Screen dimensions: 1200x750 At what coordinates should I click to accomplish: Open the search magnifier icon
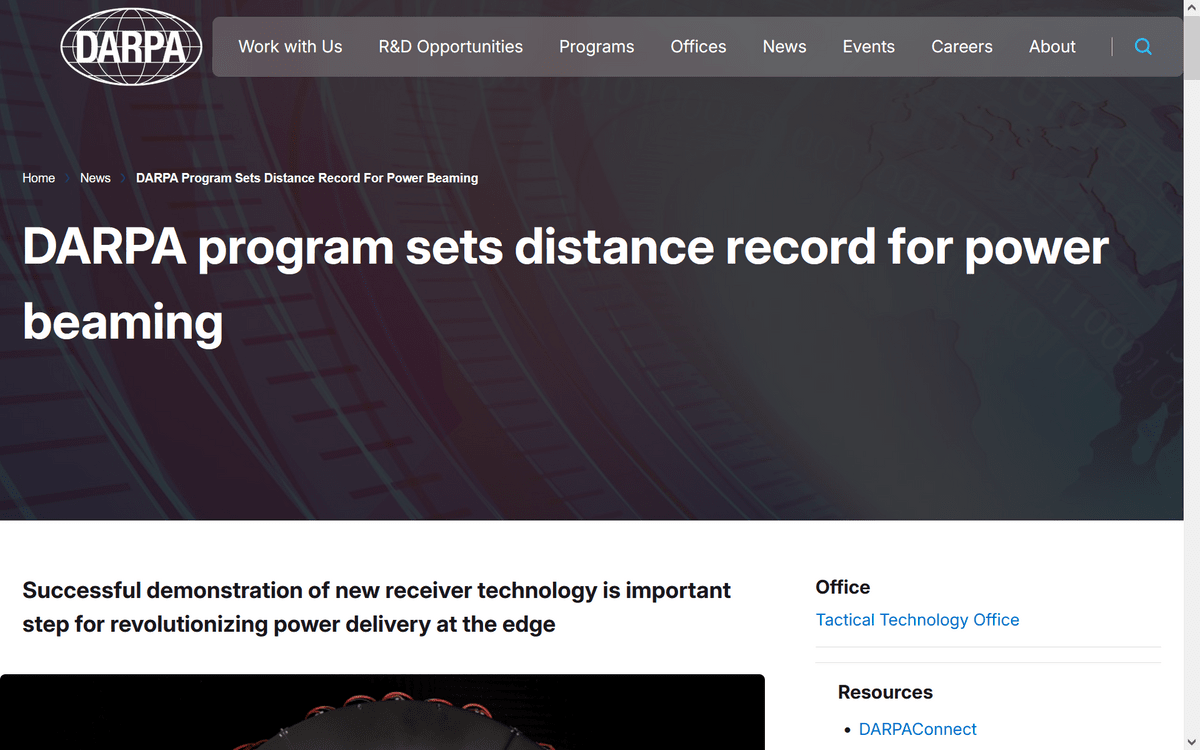tap(1143, 47)
